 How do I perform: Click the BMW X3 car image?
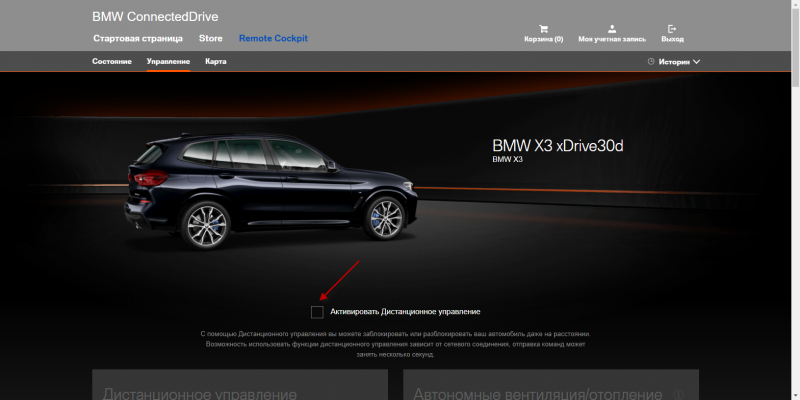click(x=271, y=191)
